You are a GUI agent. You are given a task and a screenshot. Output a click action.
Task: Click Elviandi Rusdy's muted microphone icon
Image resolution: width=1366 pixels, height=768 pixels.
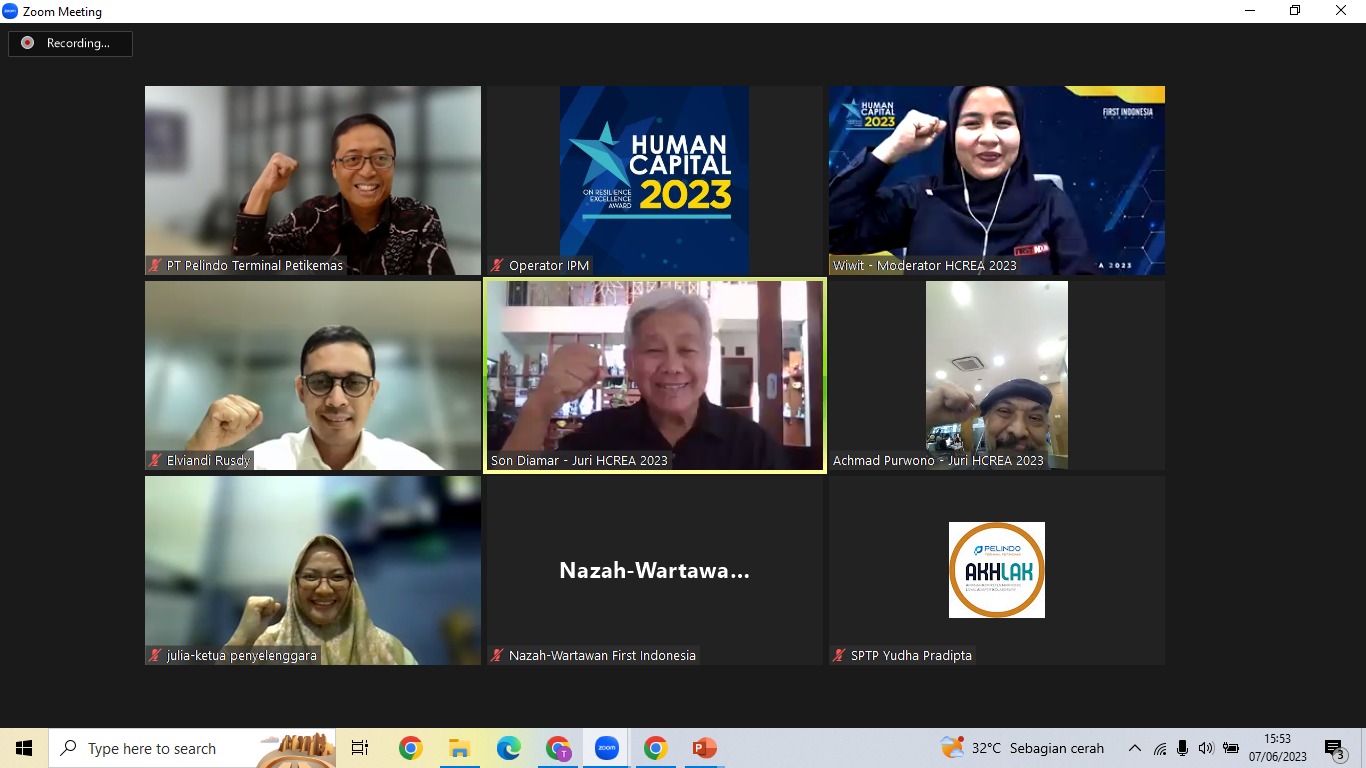(155, 461)
